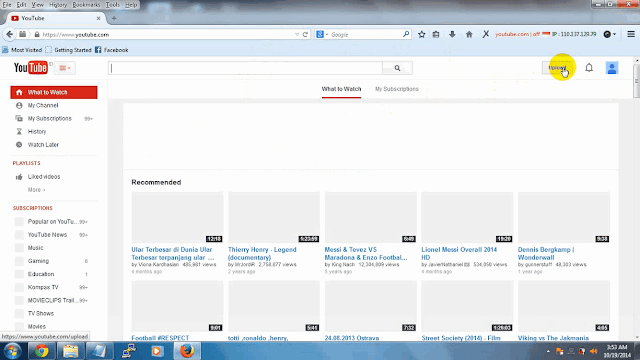
Task: Open Popular on YouTube subscription
Action: (x=54, y=222)
